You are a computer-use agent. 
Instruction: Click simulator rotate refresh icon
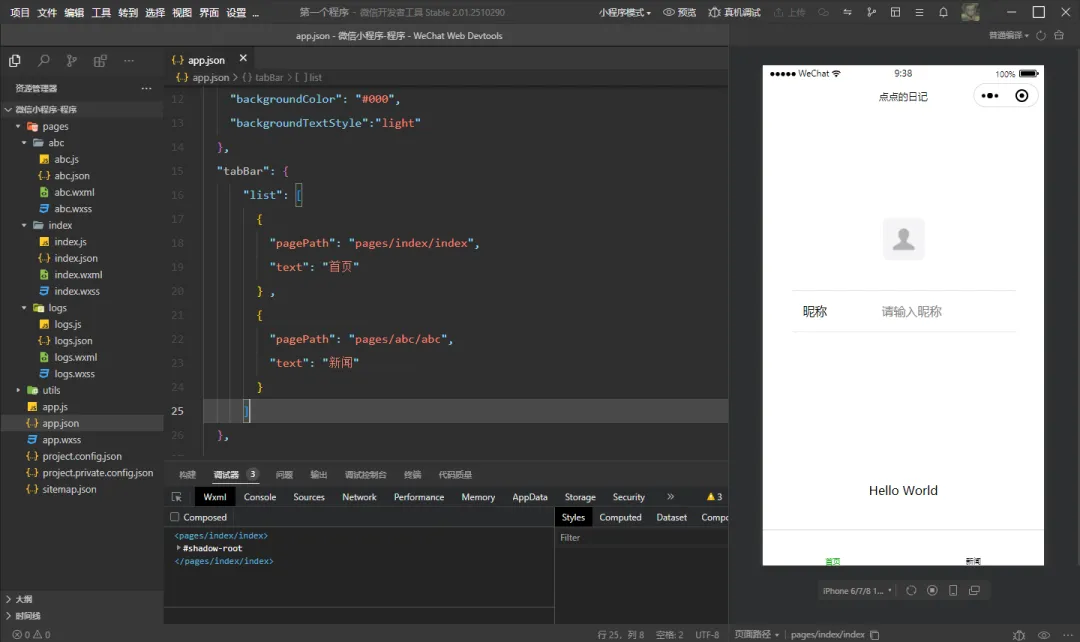coord(911,590)
